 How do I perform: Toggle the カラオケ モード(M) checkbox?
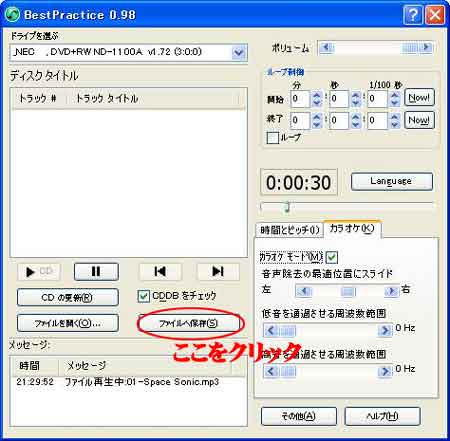tap(332, 257)
